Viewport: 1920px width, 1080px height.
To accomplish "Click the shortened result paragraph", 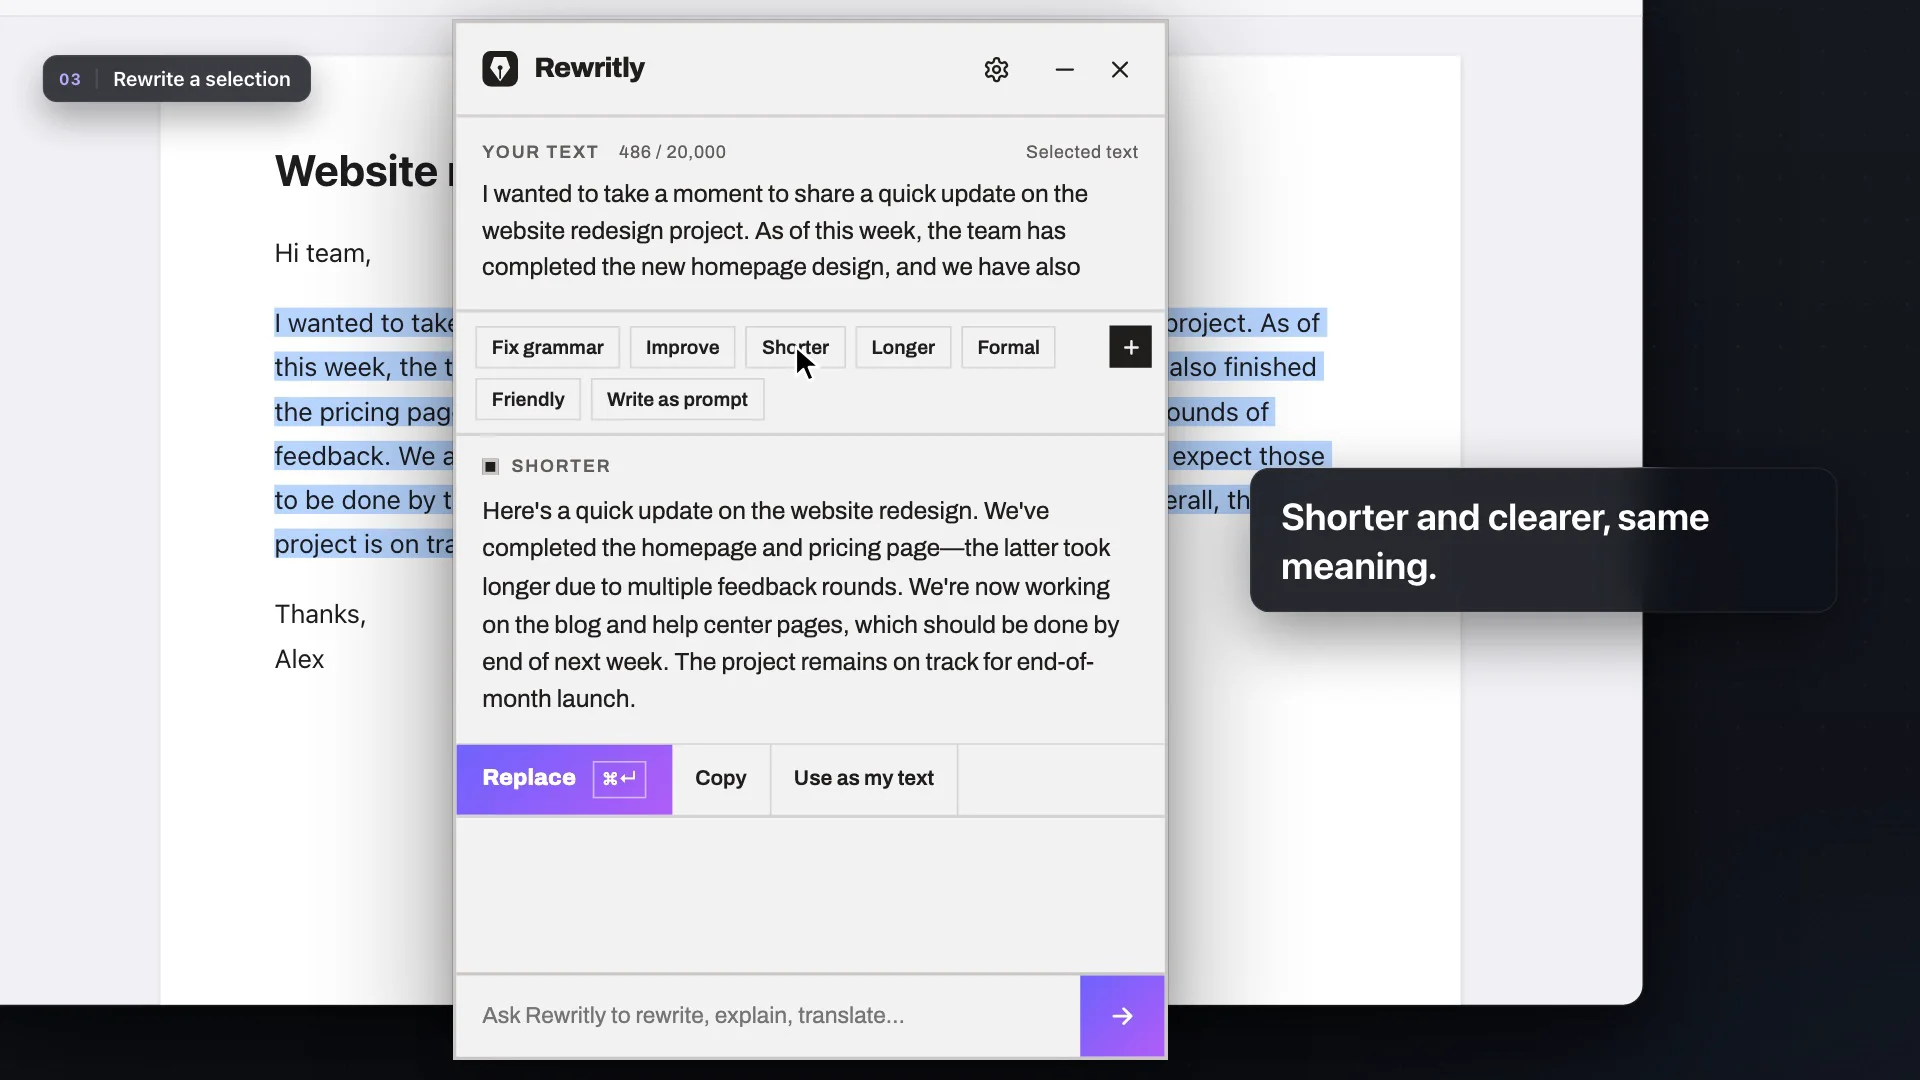I will (x=801, y=605).
